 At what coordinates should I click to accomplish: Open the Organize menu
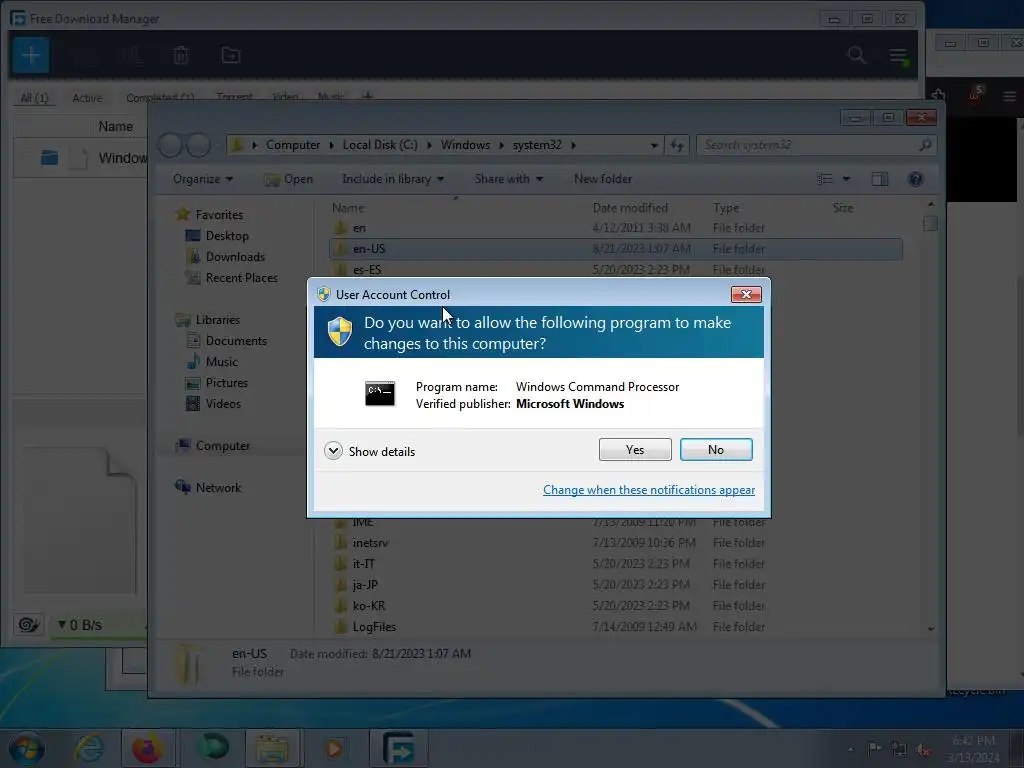point(202,179)
